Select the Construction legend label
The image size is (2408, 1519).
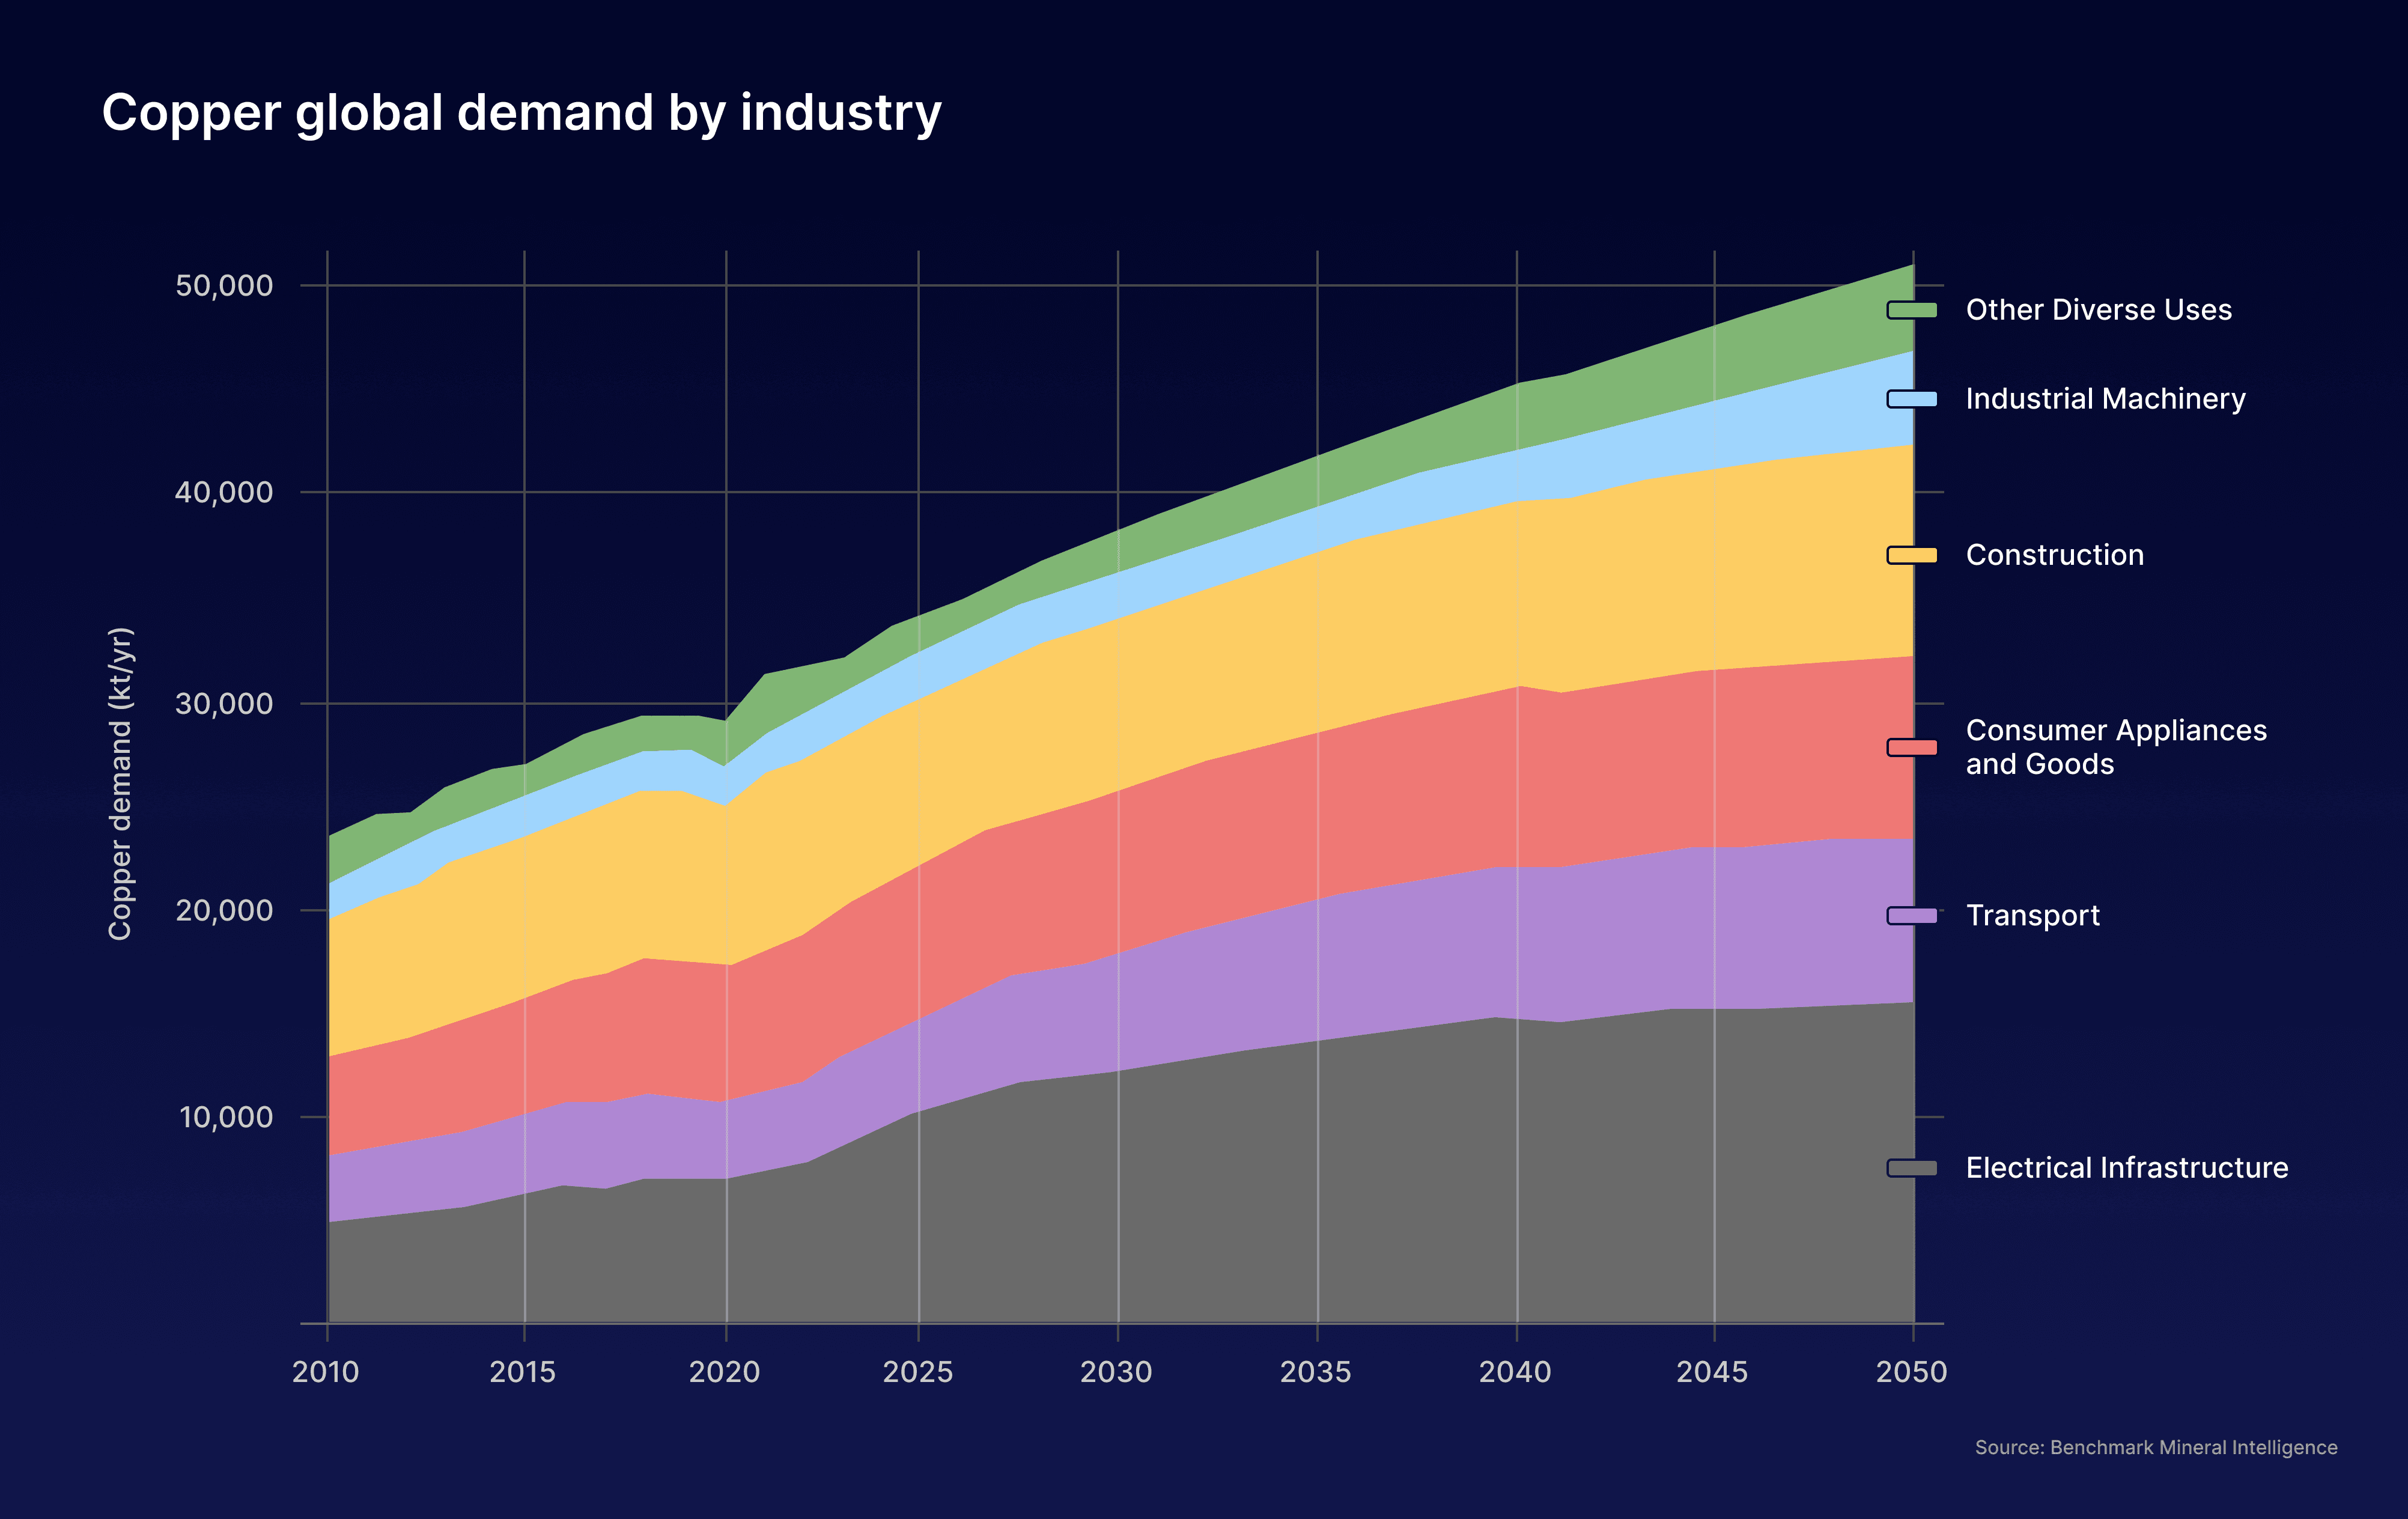2054,555
